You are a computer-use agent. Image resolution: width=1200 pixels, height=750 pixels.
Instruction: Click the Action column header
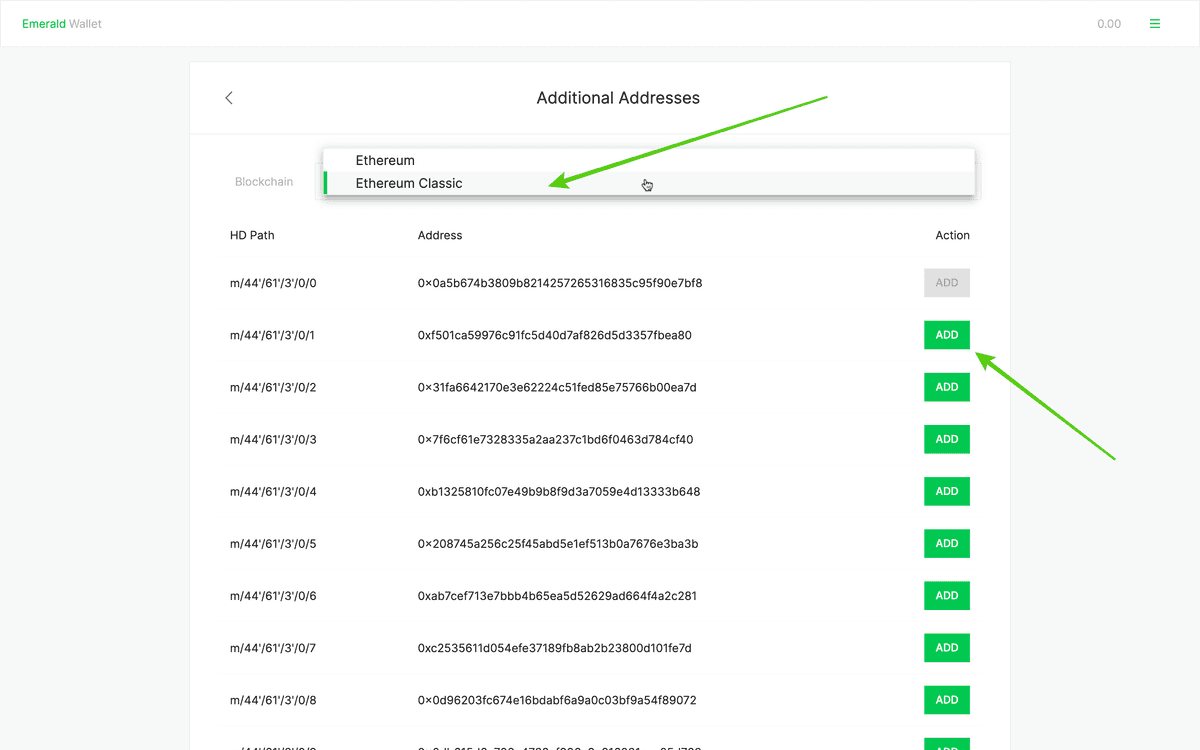[x=953, y=235]
